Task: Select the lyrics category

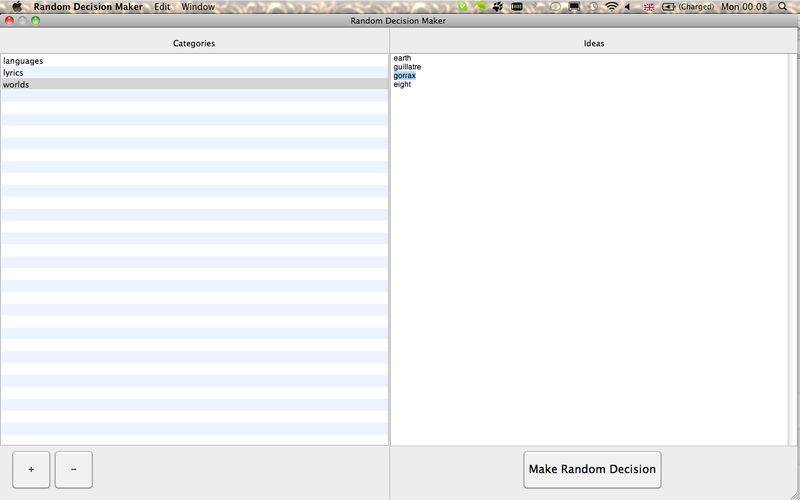Action: tap(194, 72)
